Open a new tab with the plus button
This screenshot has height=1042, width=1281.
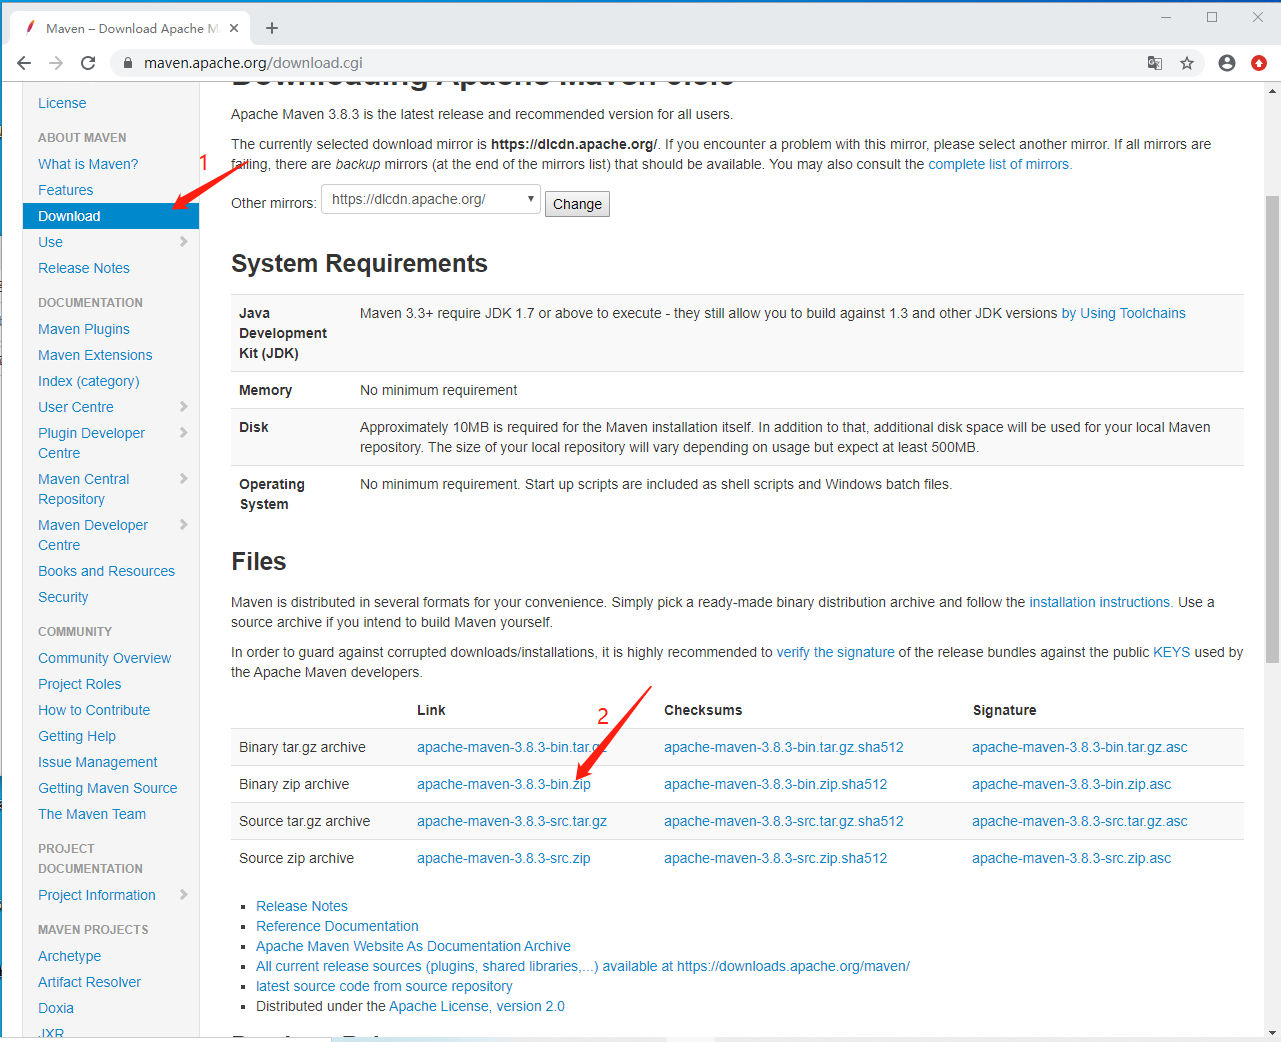point(272,28)
